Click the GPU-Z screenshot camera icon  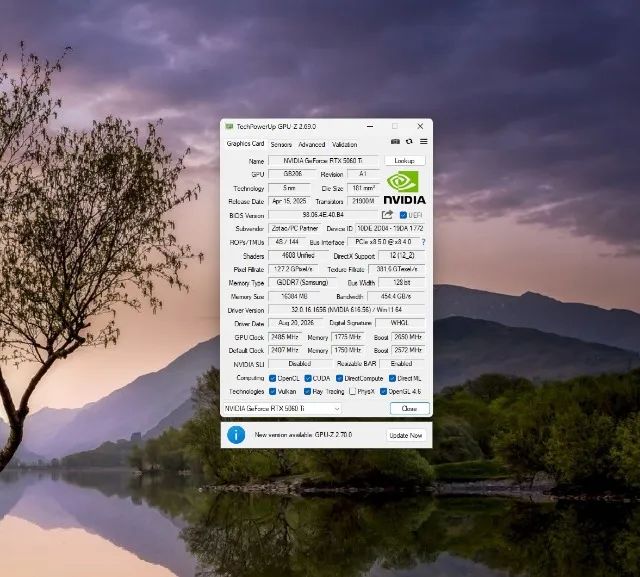click(395, 142)
